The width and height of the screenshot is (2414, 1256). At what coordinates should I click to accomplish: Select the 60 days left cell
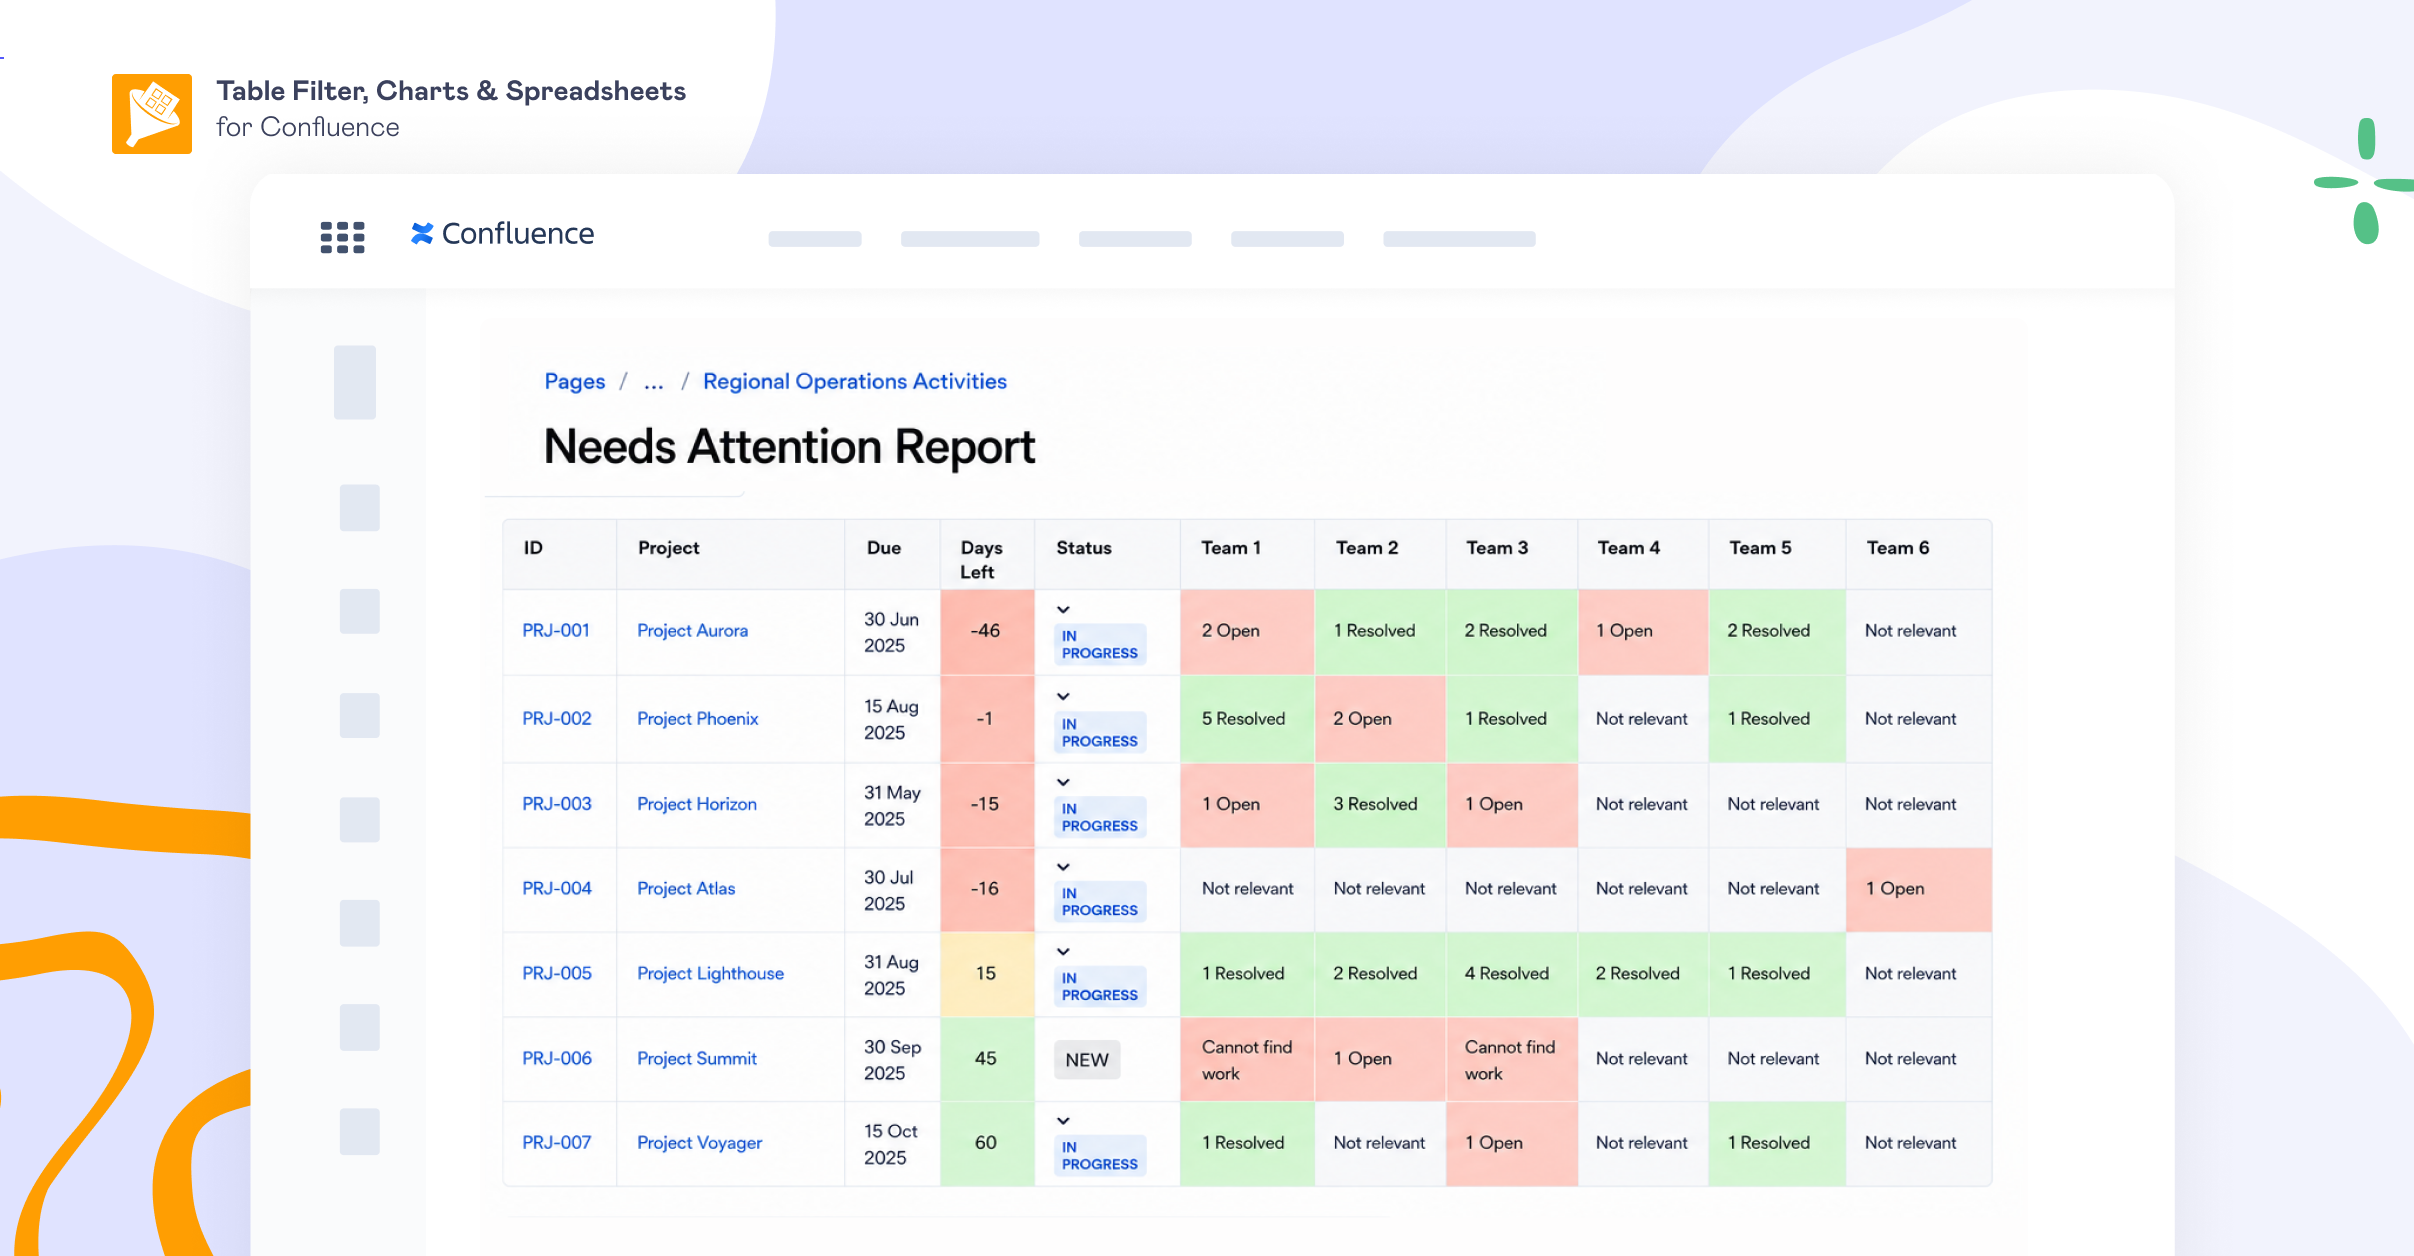tap(987, 1144)
